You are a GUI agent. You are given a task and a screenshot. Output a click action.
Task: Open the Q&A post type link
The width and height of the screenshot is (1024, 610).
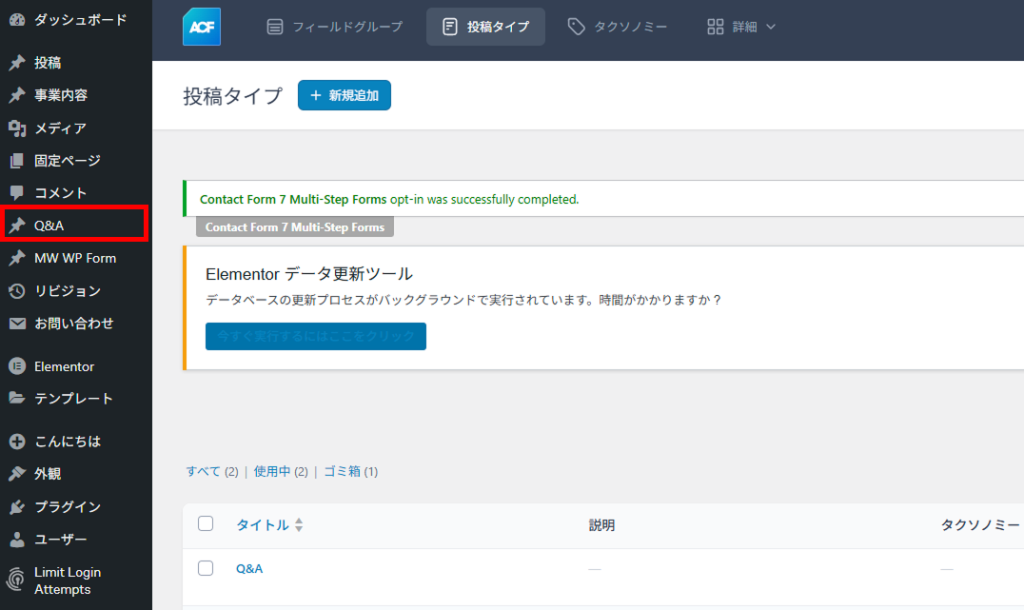coord(249,568)
